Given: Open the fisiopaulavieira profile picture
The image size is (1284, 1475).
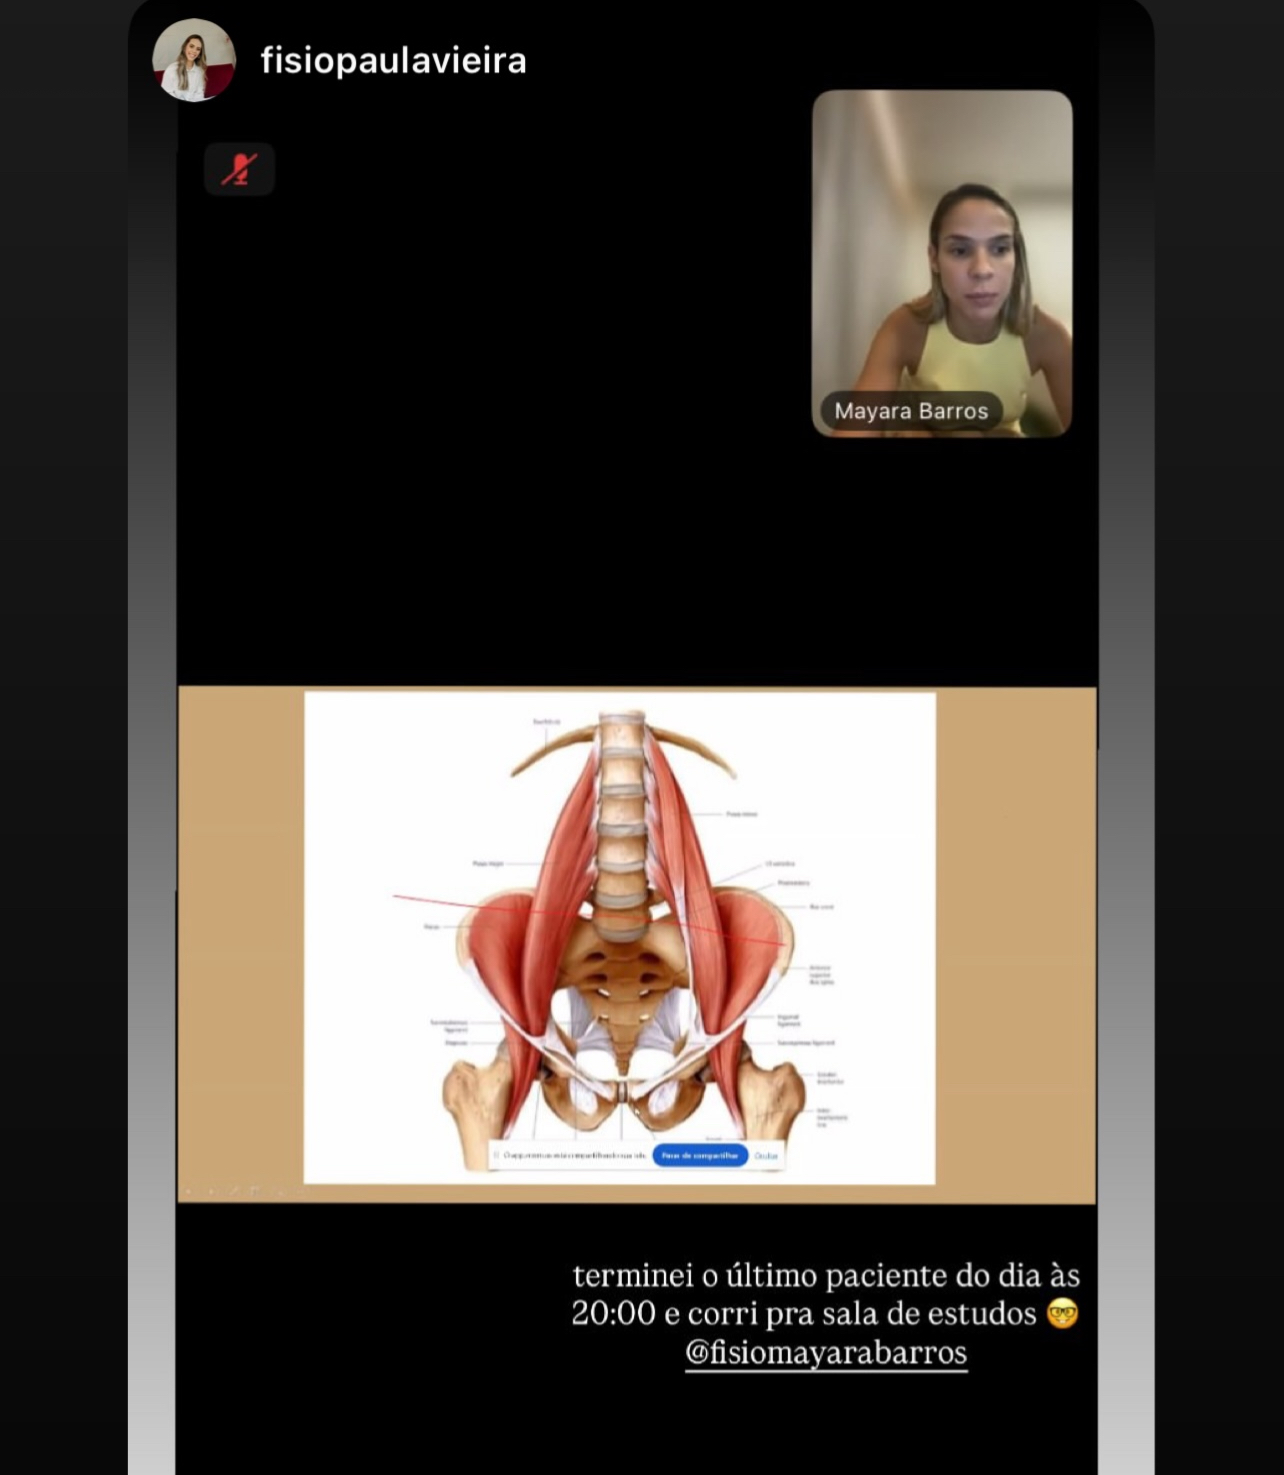Looking at the screenshot, I should pos(193,60).
